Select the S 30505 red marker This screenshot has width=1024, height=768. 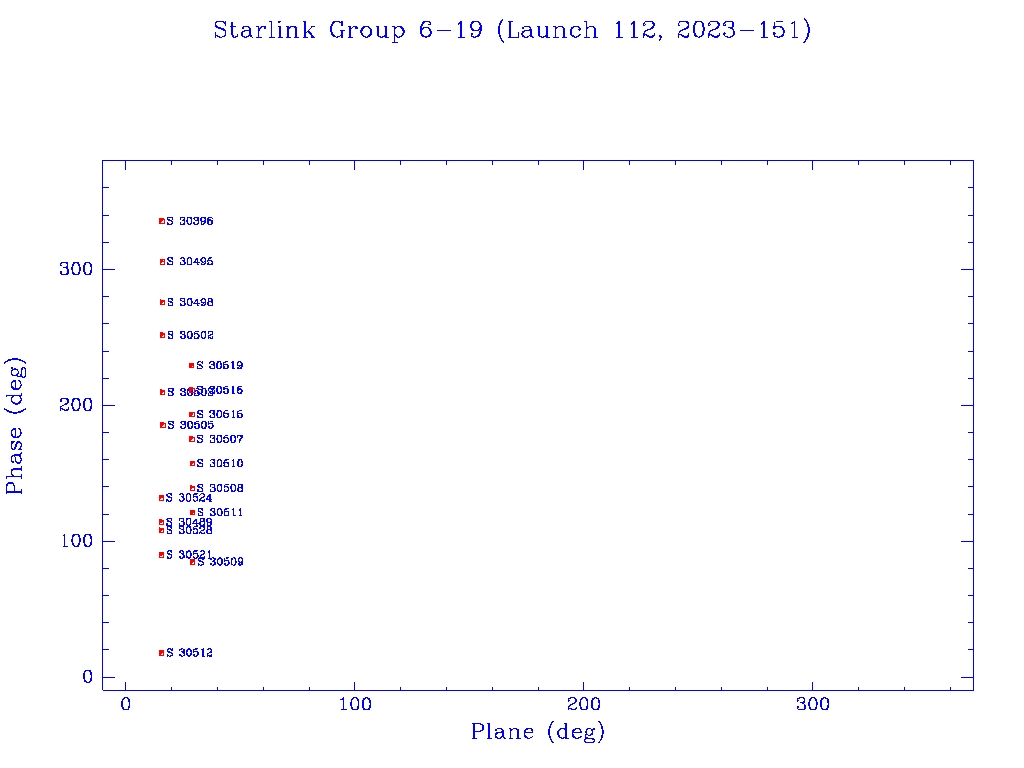coord(161,425)
